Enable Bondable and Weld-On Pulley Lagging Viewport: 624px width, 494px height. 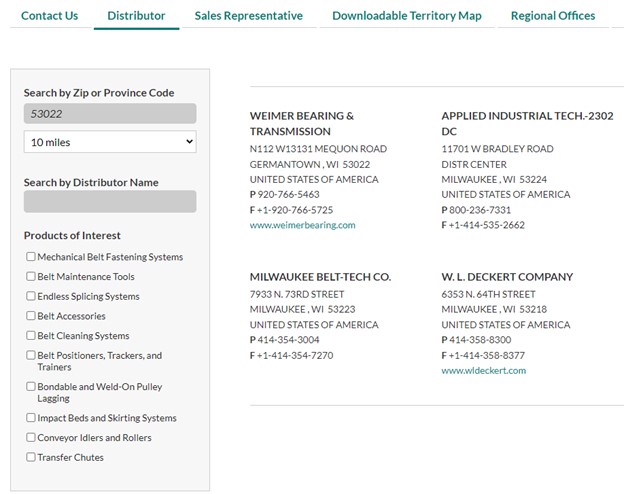point(31,386)
